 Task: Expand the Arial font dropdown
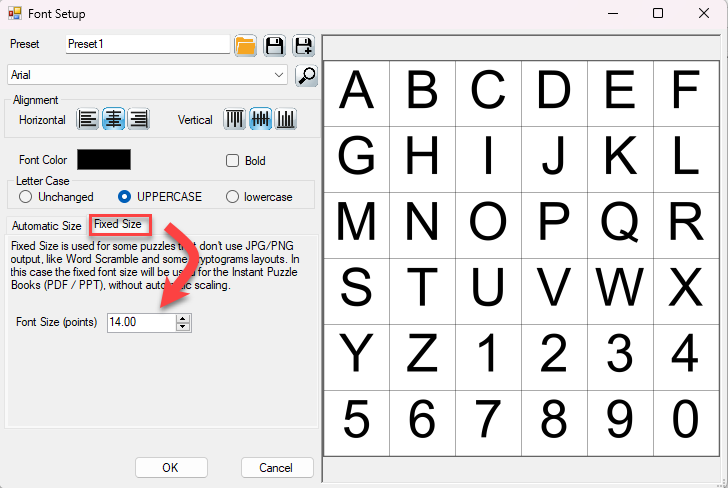pos(278,75)
